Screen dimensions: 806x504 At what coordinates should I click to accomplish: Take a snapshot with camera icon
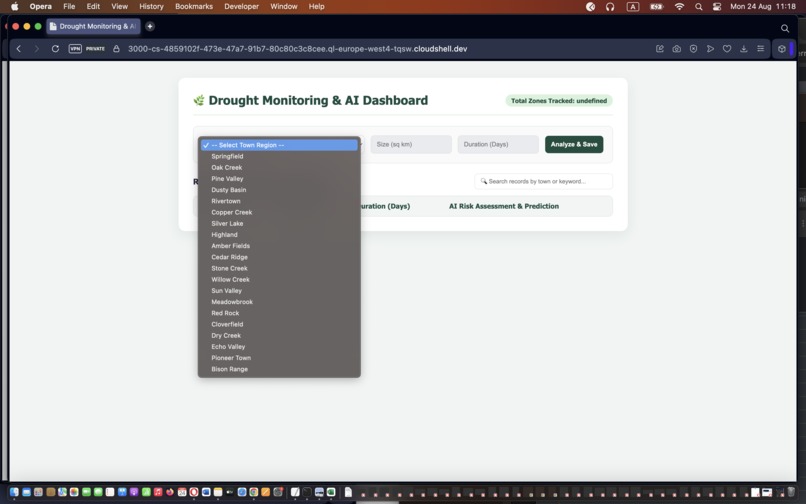click(x=676, y=49)
